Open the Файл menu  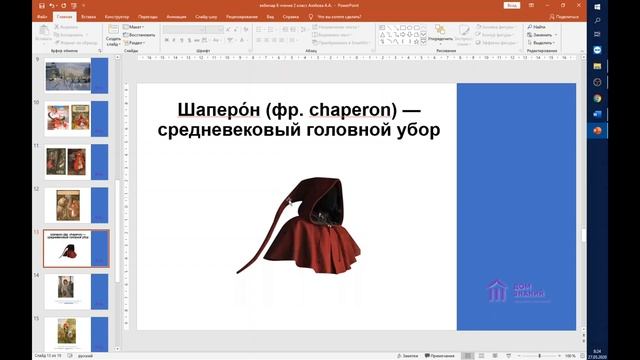coord(42,17)
